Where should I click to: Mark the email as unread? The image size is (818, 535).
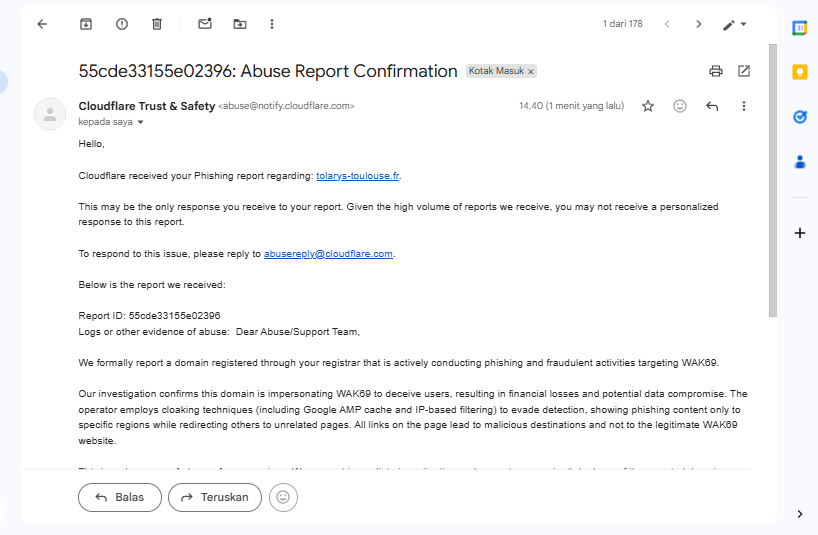tap(205, 24)
